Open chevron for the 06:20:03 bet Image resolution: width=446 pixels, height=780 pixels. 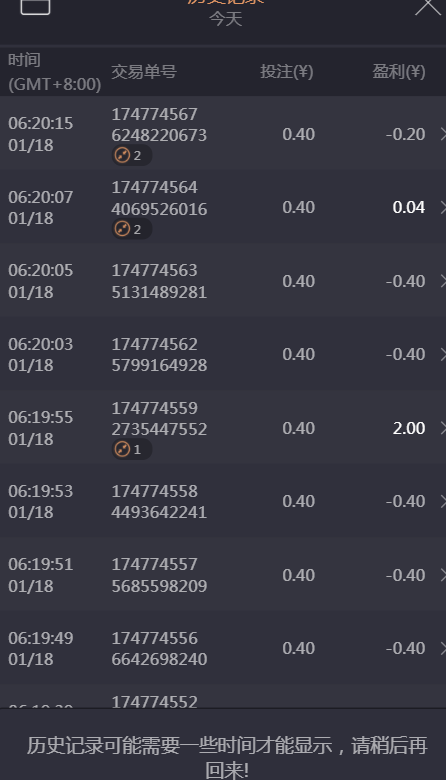click(x=443, y=355)
